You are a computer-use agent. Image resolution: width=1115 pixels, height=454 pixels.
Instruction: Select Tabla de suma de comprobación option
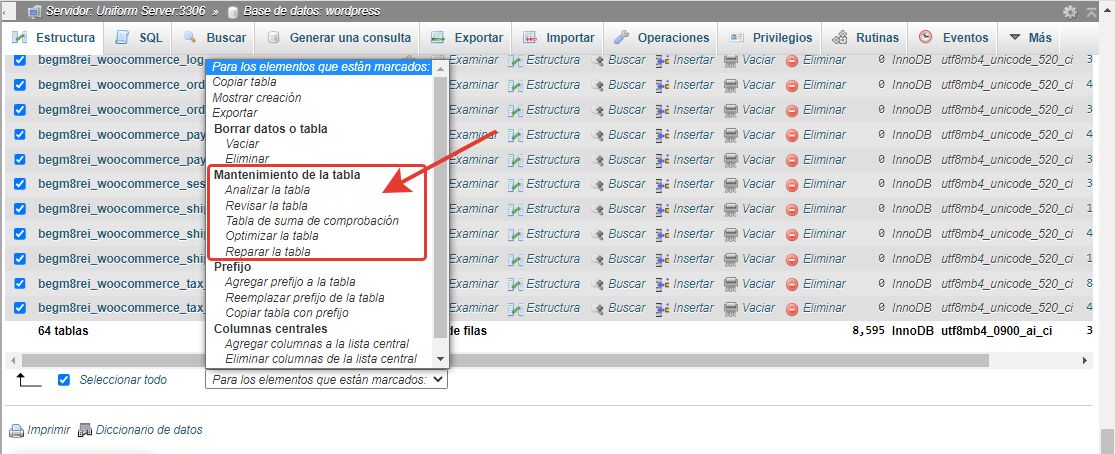click(312, 221)
